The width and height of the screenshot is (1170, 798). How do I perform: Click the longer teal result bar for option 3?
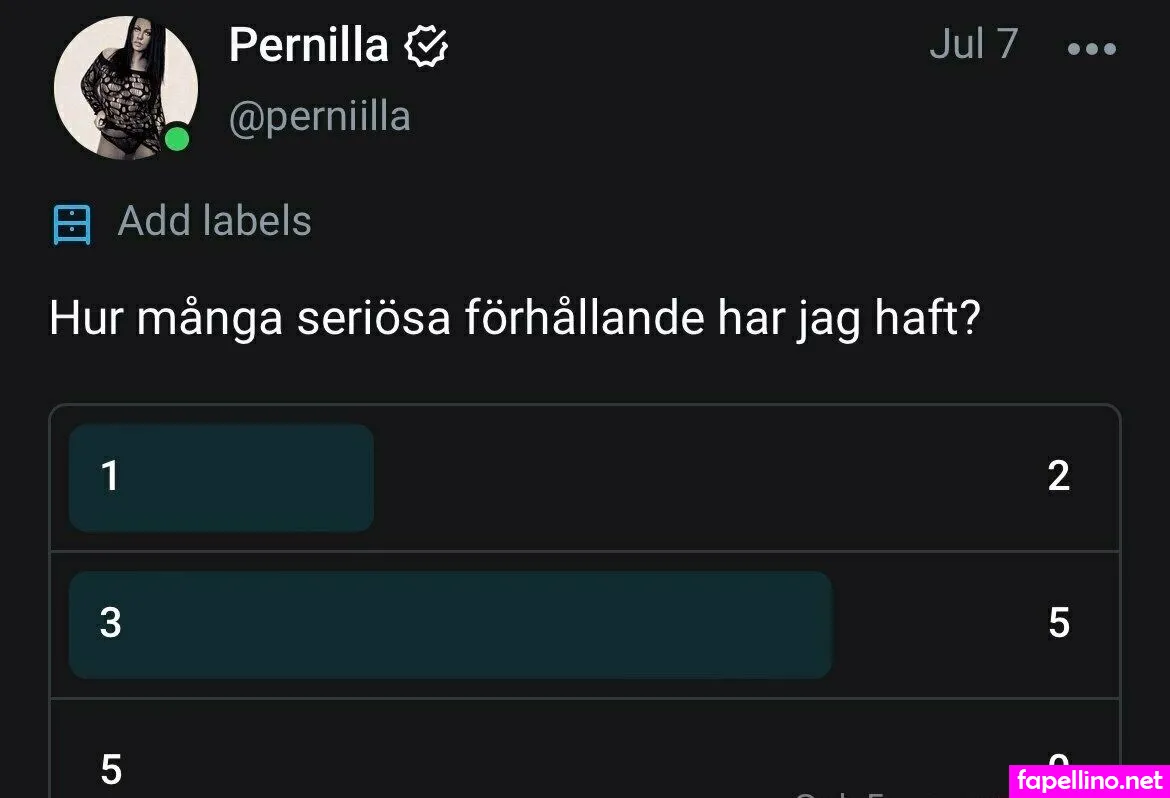tap(451, 625)
